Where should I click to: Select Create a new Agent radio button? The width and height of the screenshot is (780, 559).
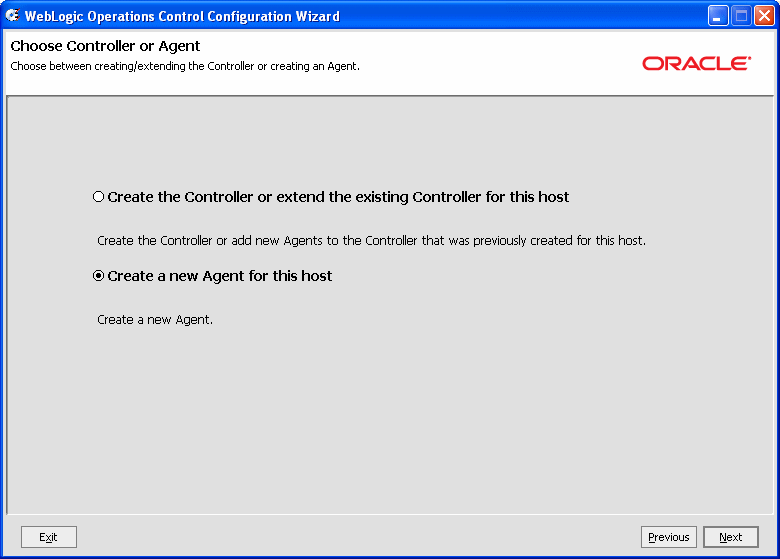pyautogui.click(x=98, y=276)
